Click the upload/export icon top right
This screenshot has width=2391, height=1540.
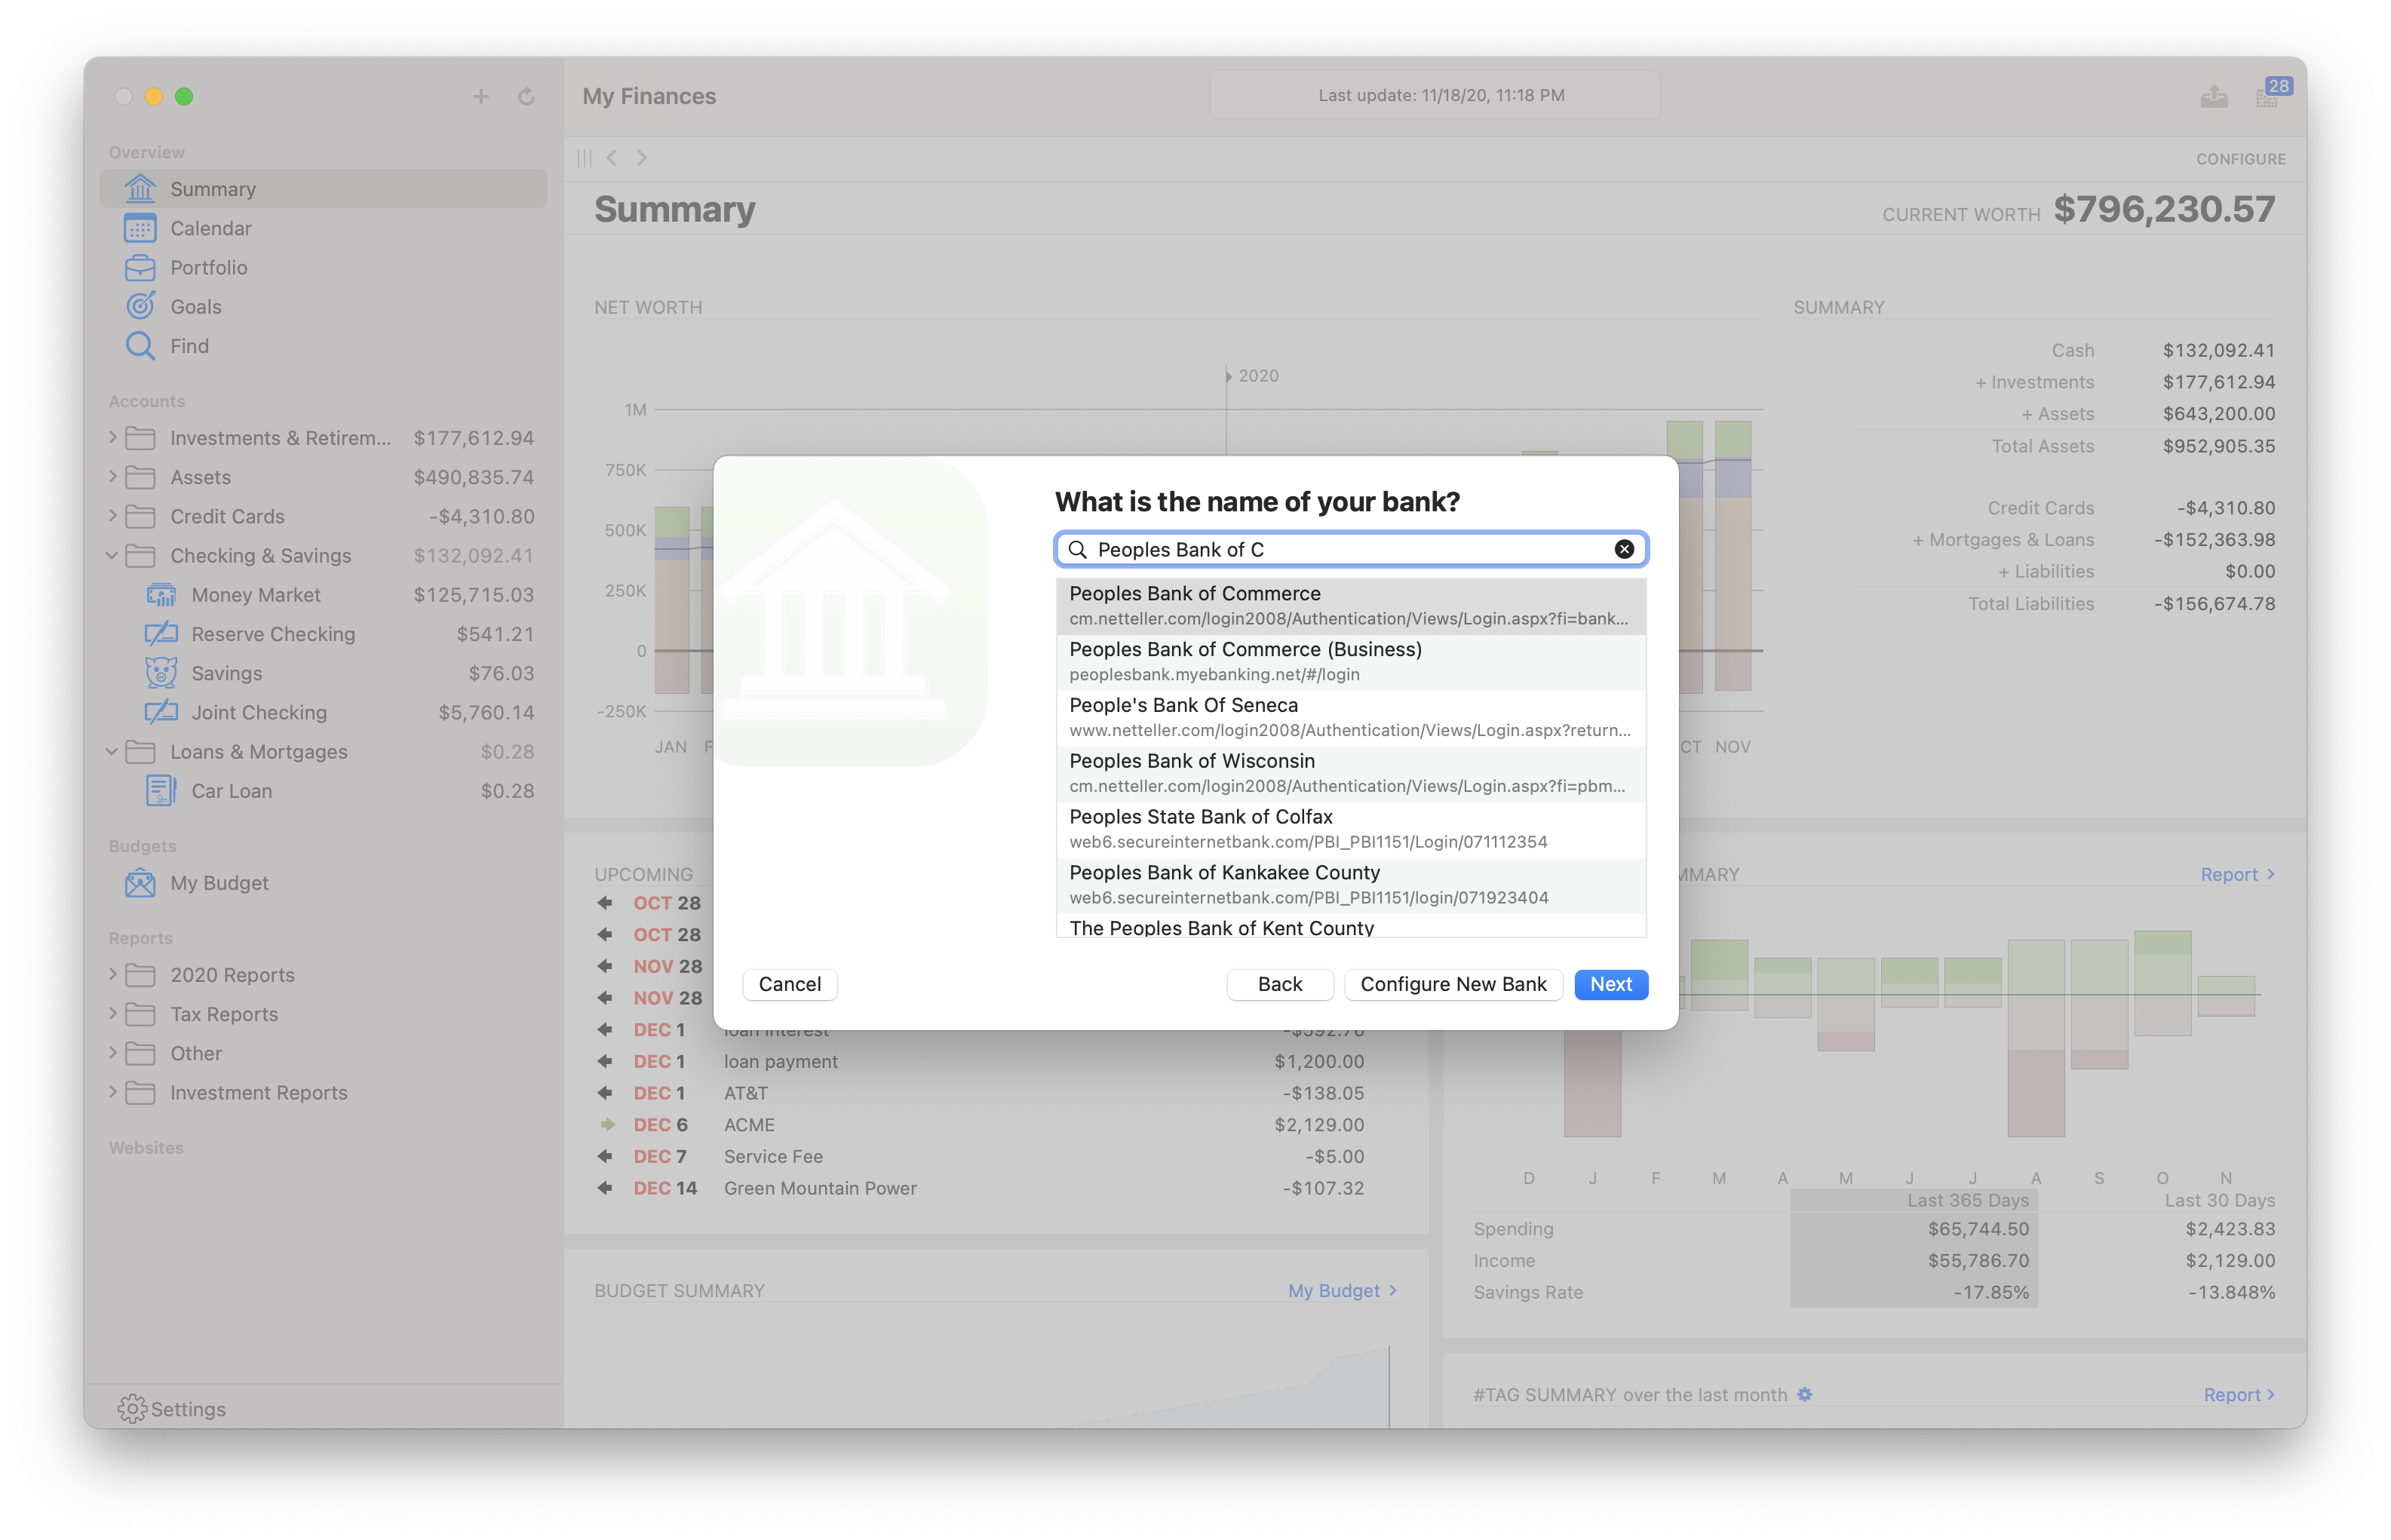coord(2215,94)
